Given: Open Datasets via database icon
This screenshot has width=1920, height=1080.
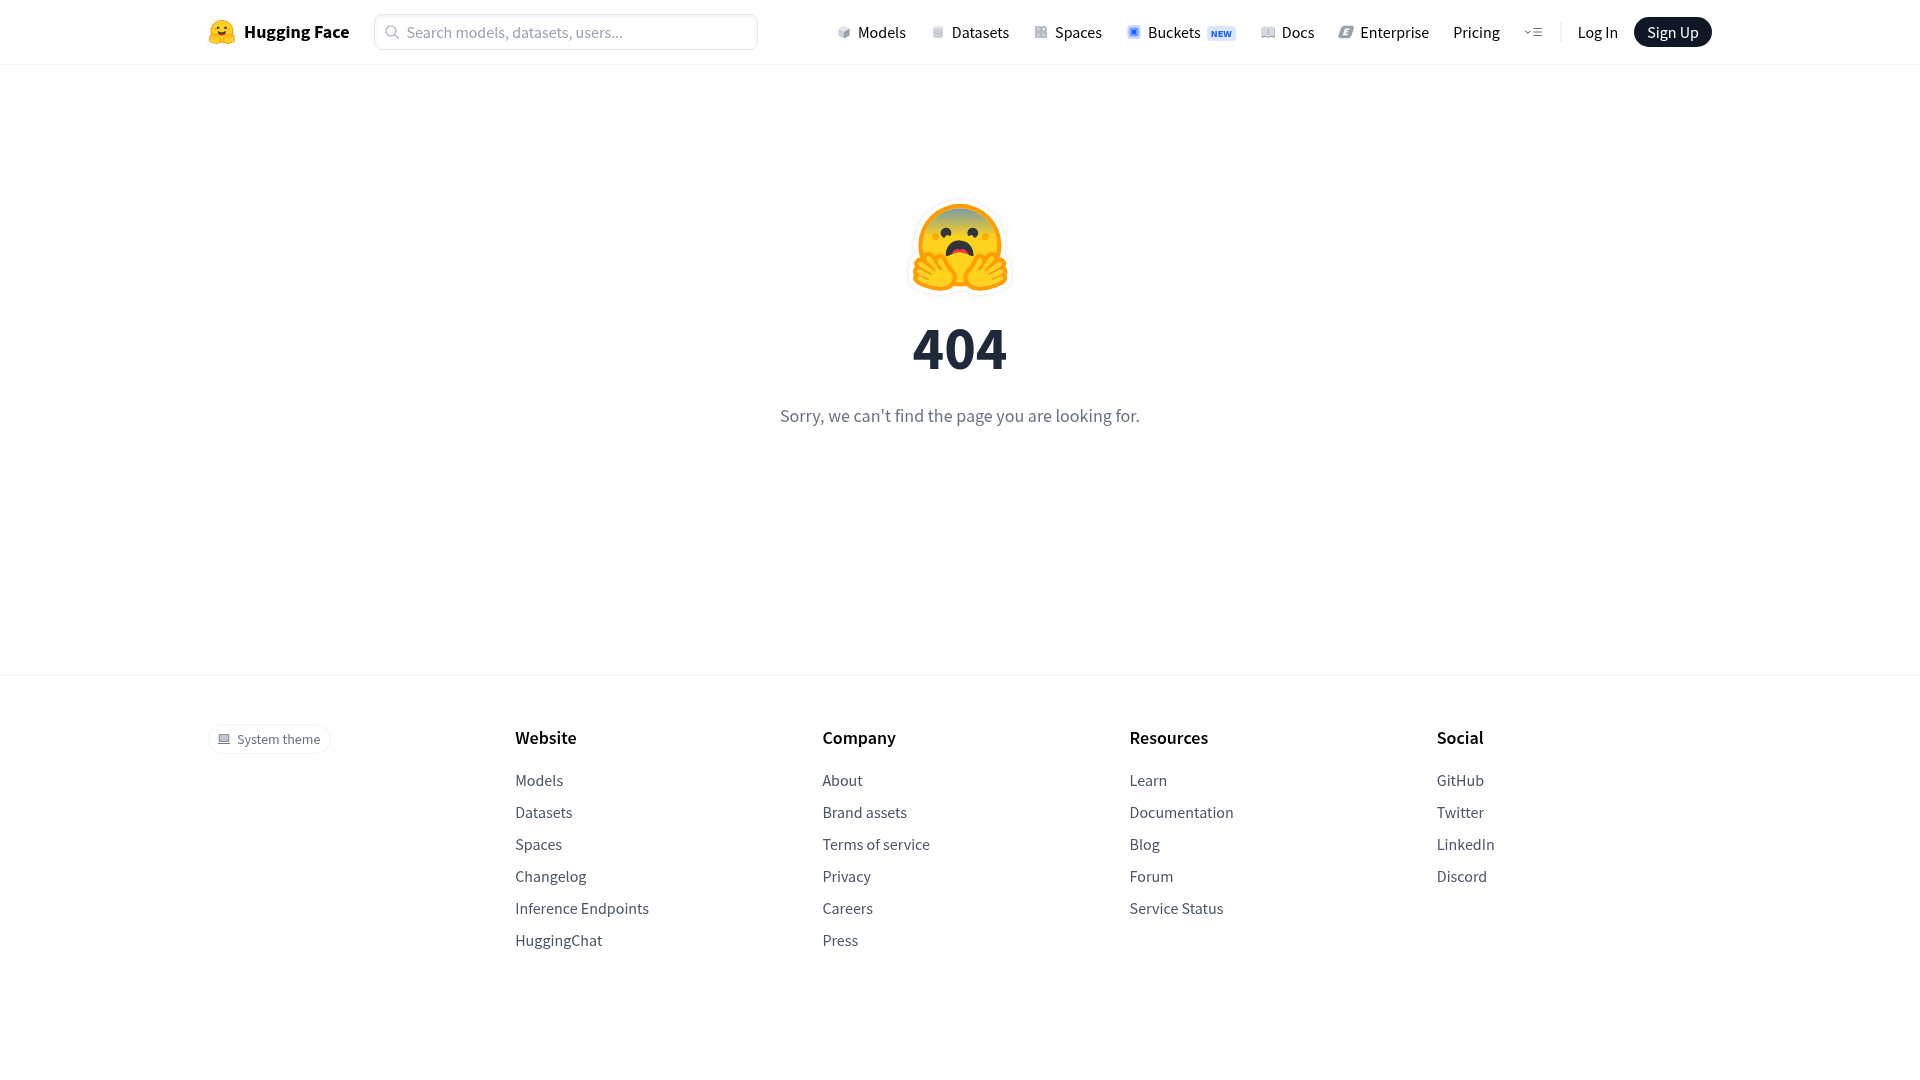Looking at the screenshot, I should tap(938, 32).
